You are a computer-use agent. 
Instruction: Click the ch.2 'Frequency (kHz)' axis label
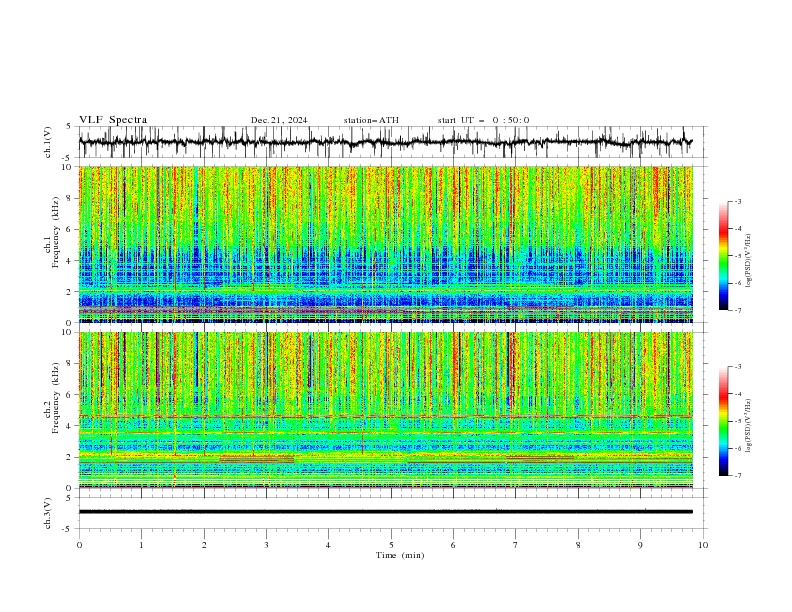tap(56, 398)
